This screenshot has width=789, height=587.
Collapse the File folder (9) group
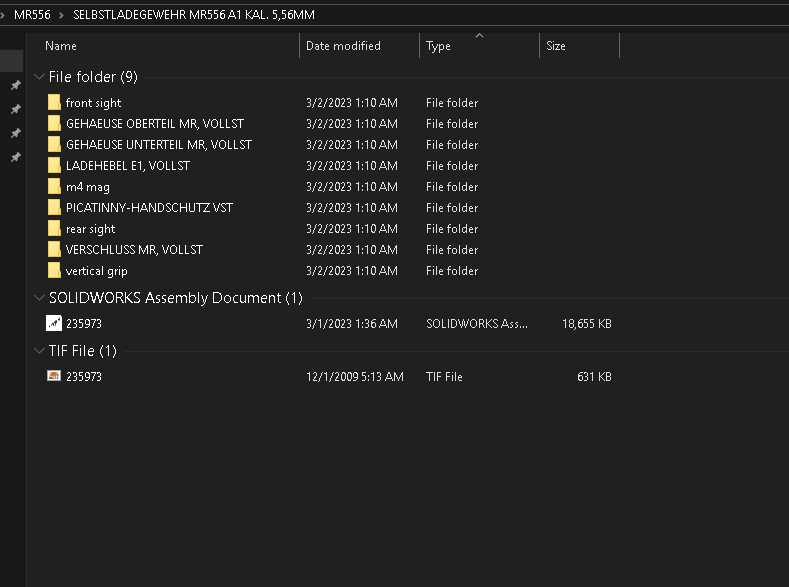tap(39, 76)
